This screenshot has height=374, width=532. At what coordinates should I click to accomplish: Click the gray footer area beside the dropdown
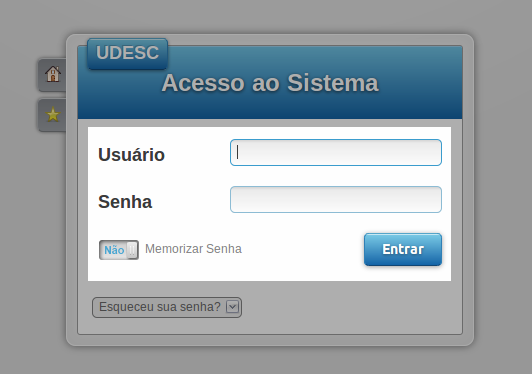pos(351,307)
